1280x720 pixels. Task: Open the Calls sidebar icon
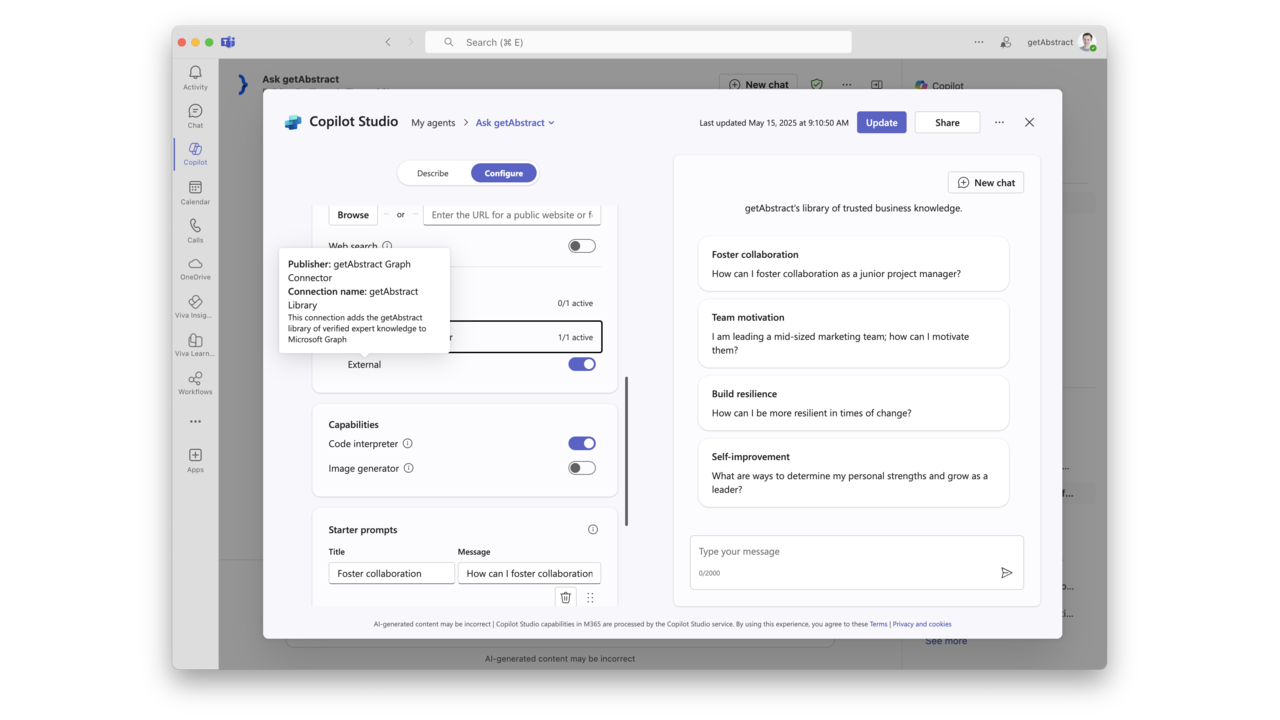pyautogui.click(x=195, y=231)
